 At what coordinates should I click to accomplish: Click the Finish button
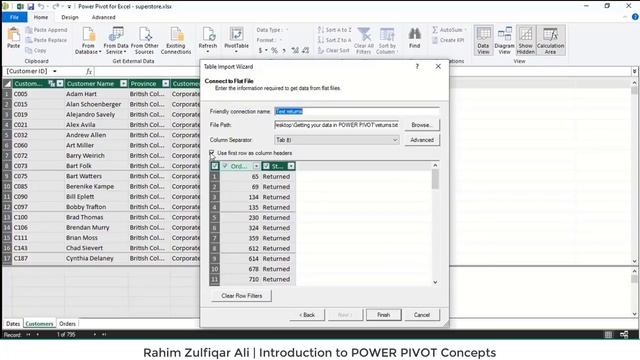[383, 315]
